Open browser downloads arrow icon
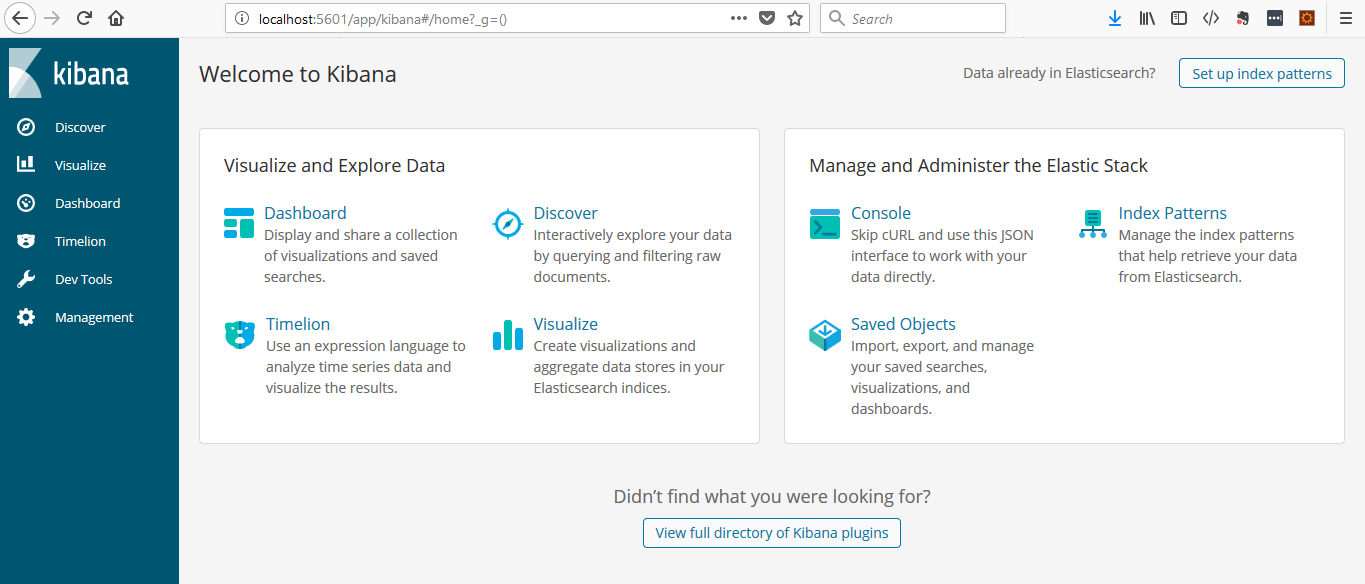Image resolution: width=1365 pixels, height=584 pixels. tap(1116, 18)
